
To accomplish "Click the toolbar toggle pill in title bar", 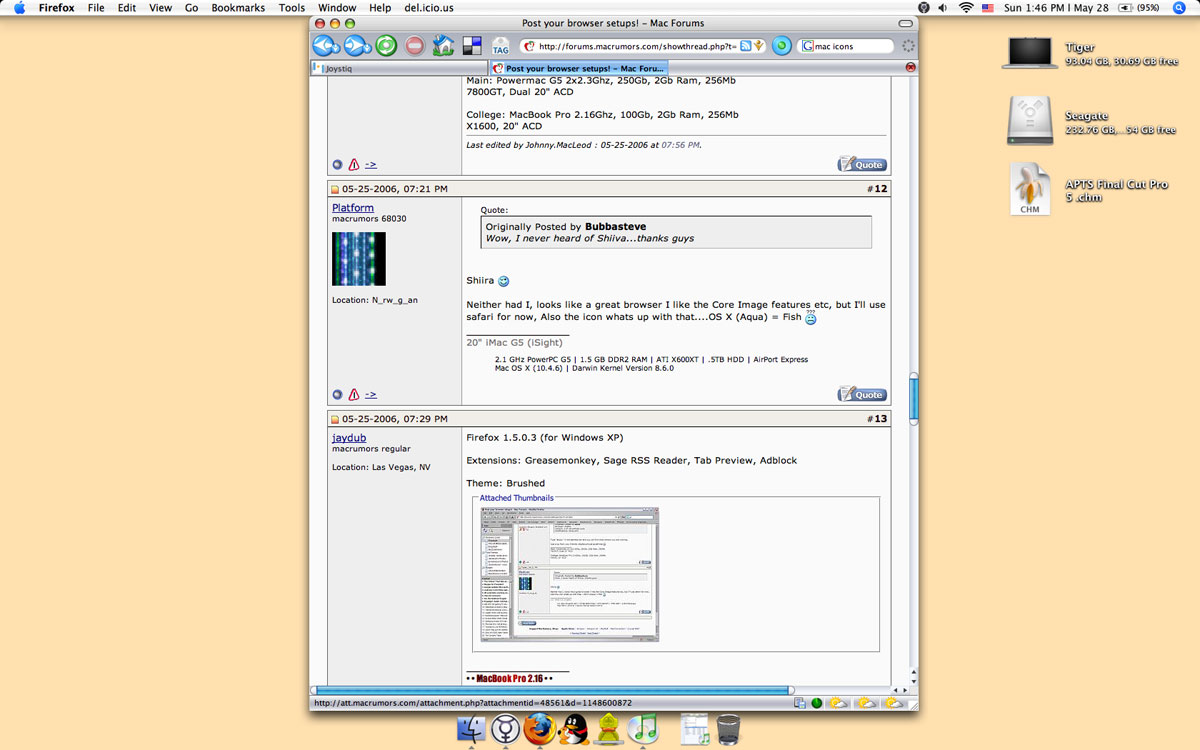I will (906, 23).
